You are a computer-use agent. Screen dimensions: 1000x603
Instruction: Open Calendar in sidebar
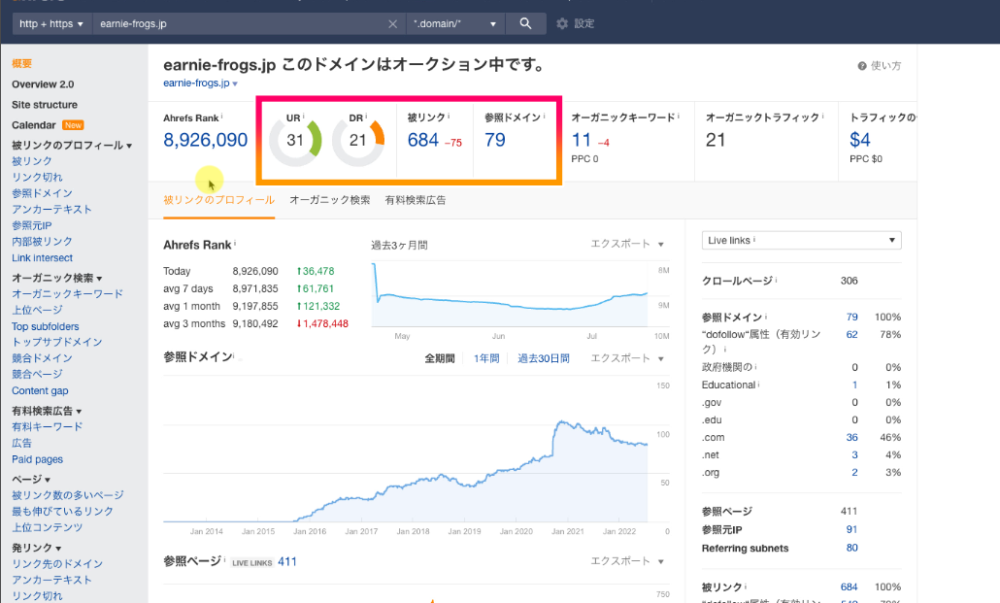34,125
